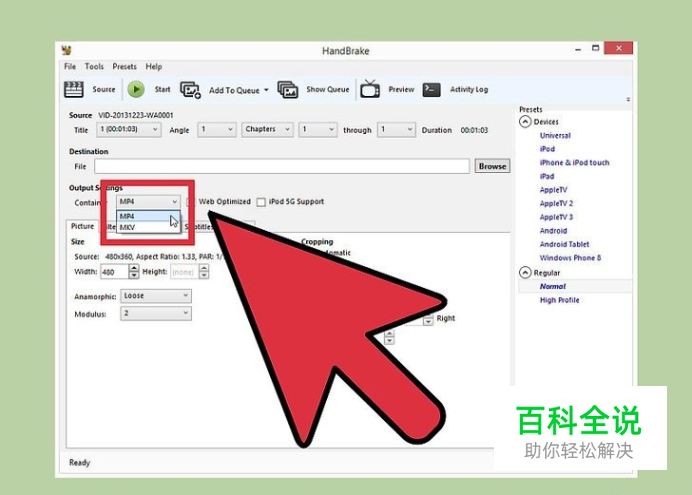Collapse the Devices preset group
This screenshot has width=692, height=495.
tap(525, 122)
